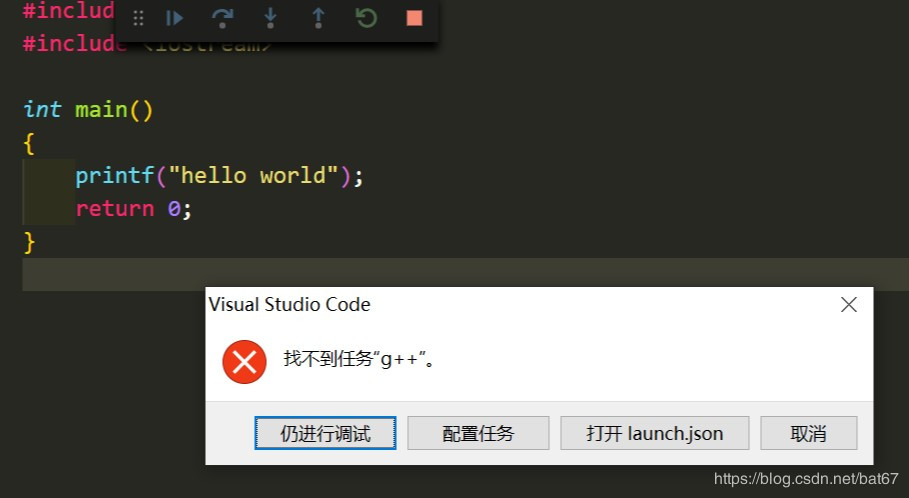This screenshot has height=498, width=909.
Task: Step out with the up arrow icon
Action: coord(318,19)
